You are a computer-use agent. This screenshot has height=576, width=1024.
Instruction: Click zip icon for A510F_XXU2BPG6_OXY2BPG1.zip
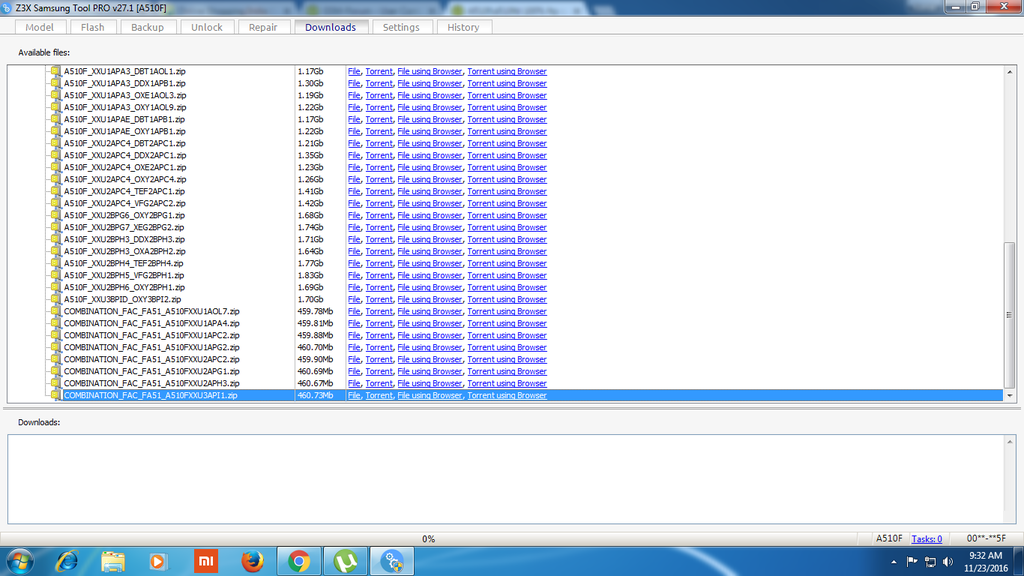click(x=56, y=216)
